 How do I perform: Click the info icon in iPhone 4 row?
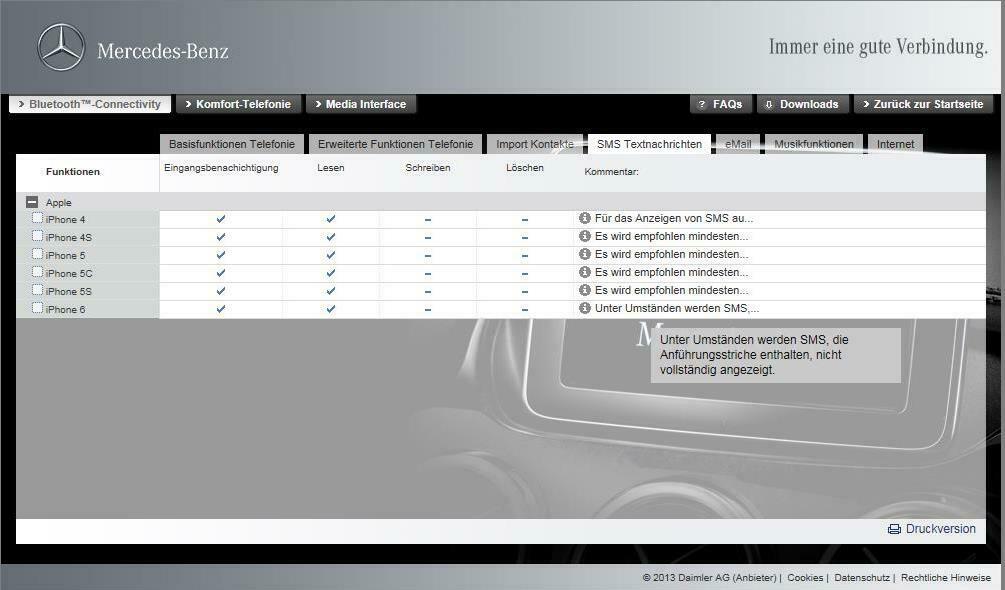pyautogui.click(x=585, y=218)
